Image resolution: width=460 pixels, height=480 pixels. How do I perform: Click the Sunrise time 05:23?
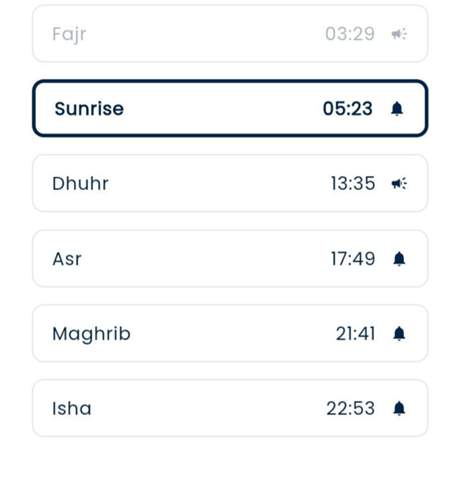click(x=348, y=109)
